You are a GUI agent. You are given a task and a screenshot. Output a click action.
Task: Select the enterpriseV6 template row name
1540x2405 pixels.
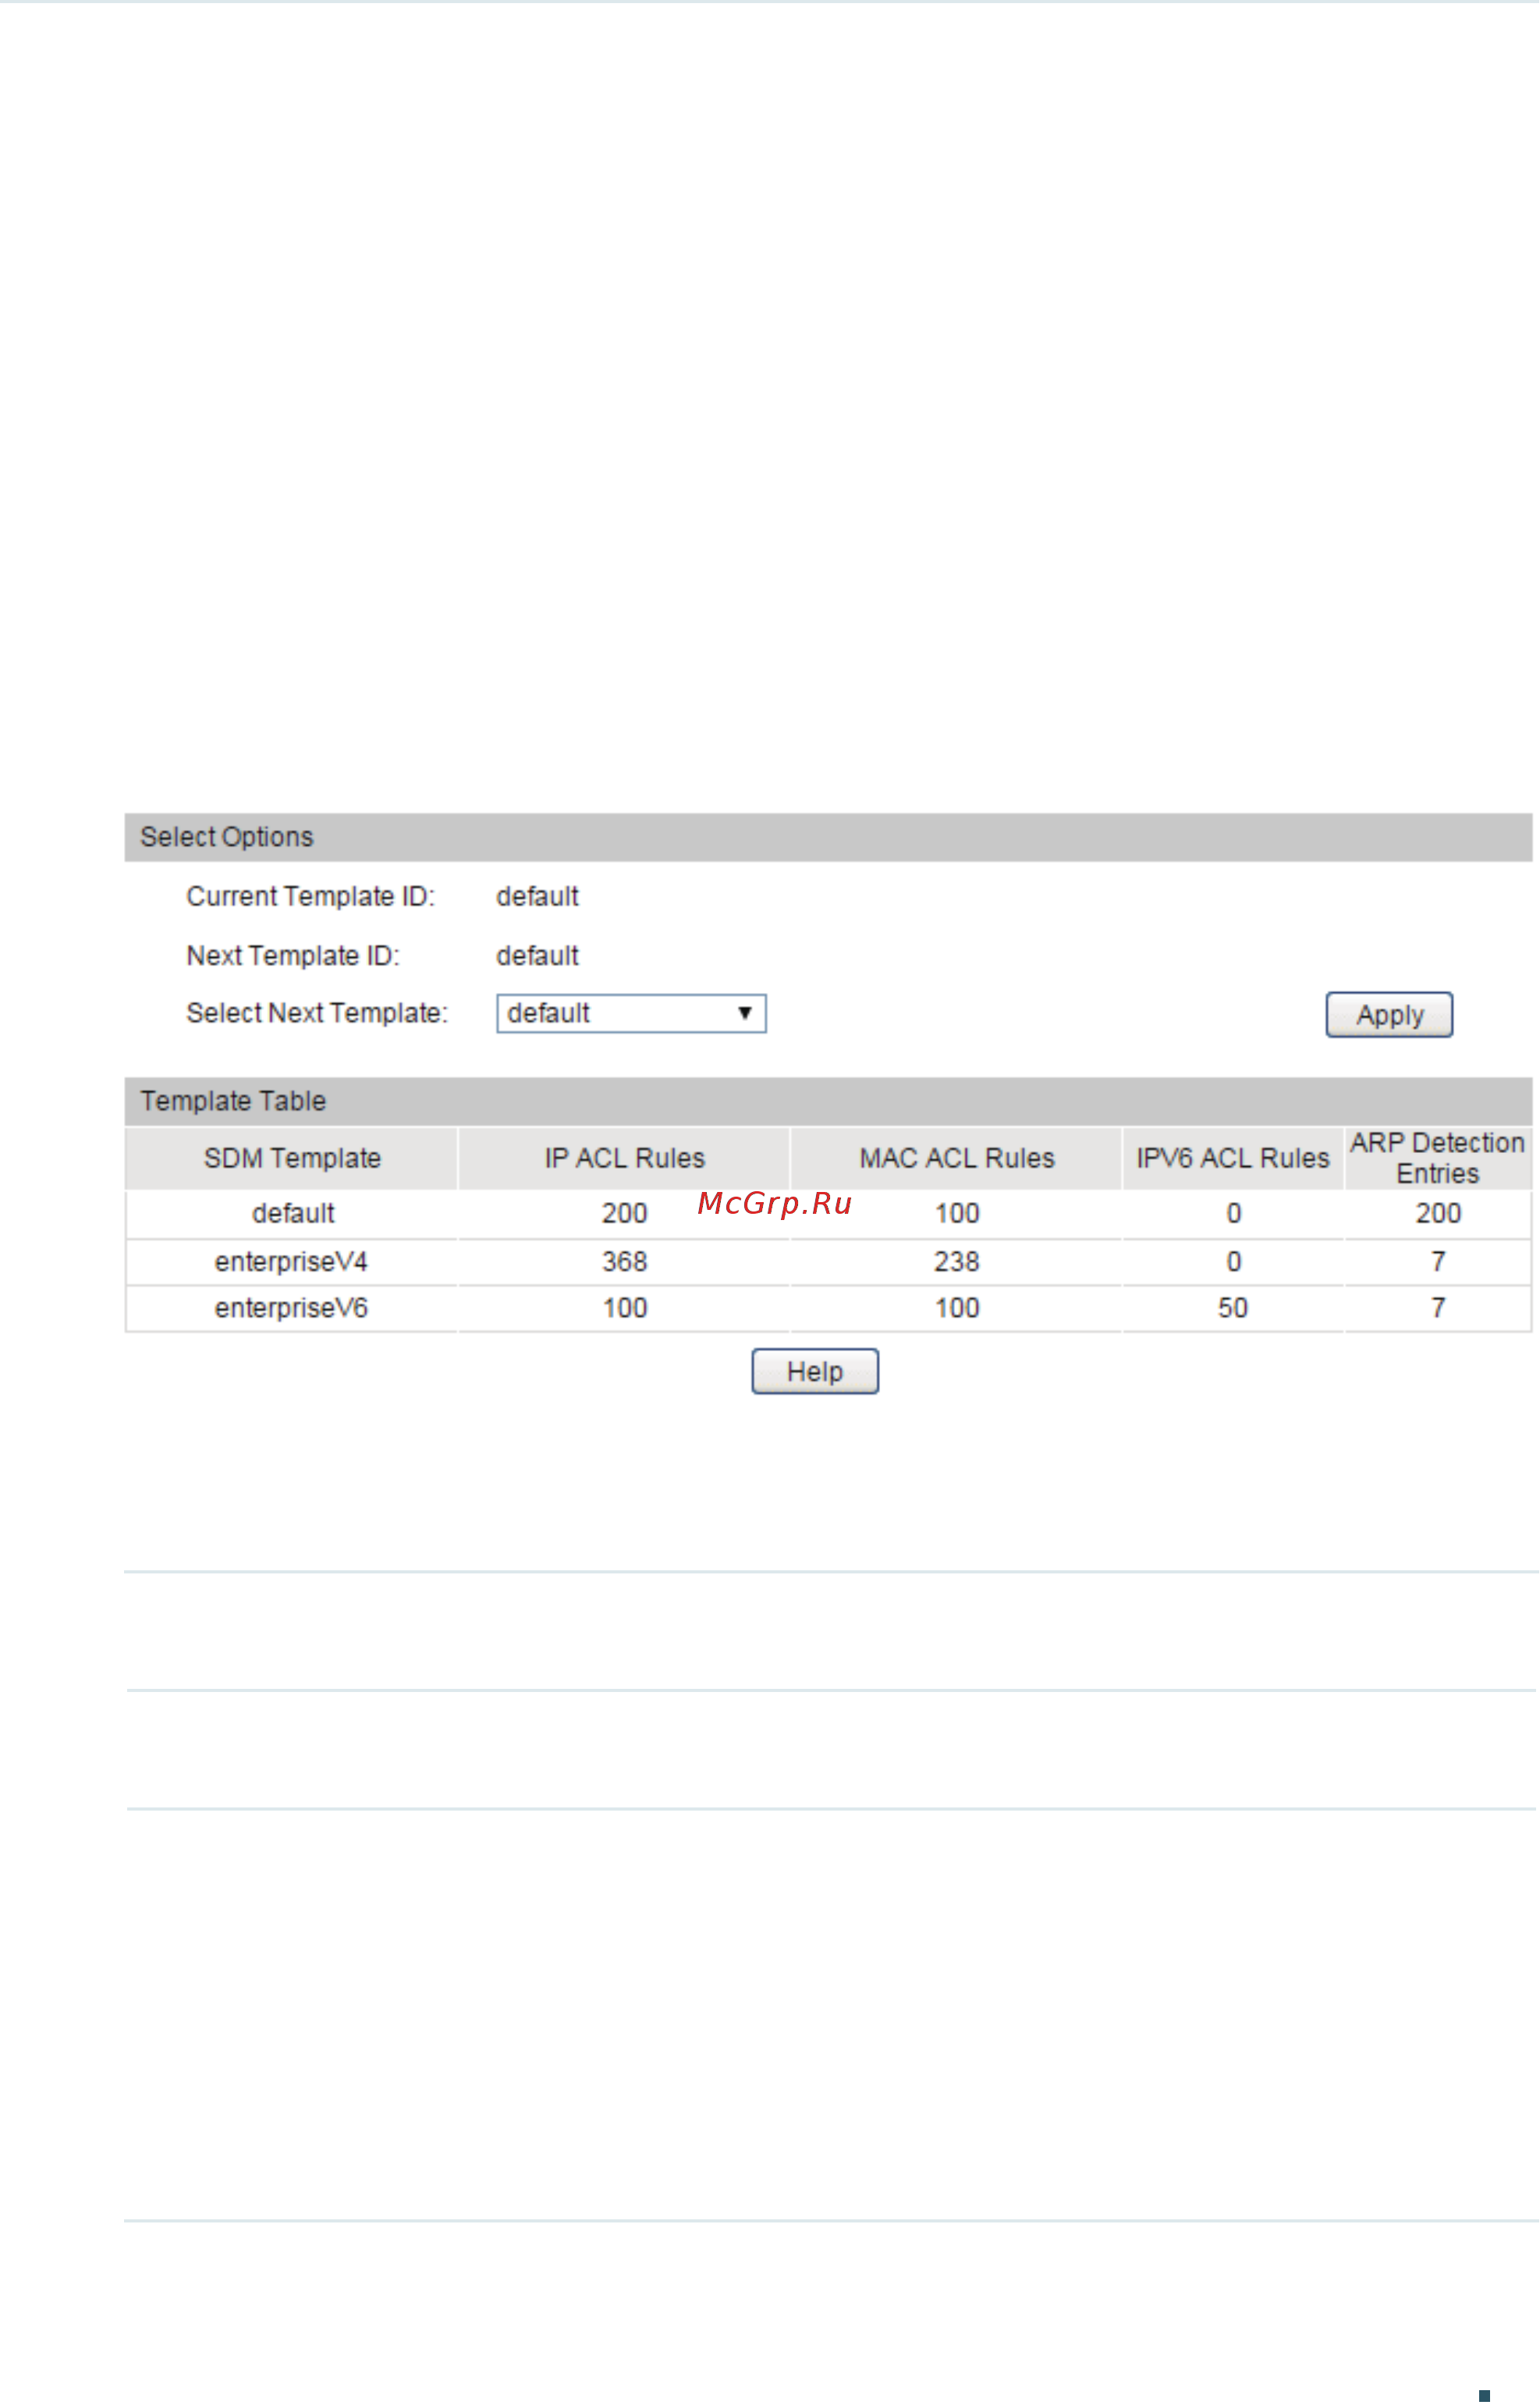click(x=291, y=1307)
